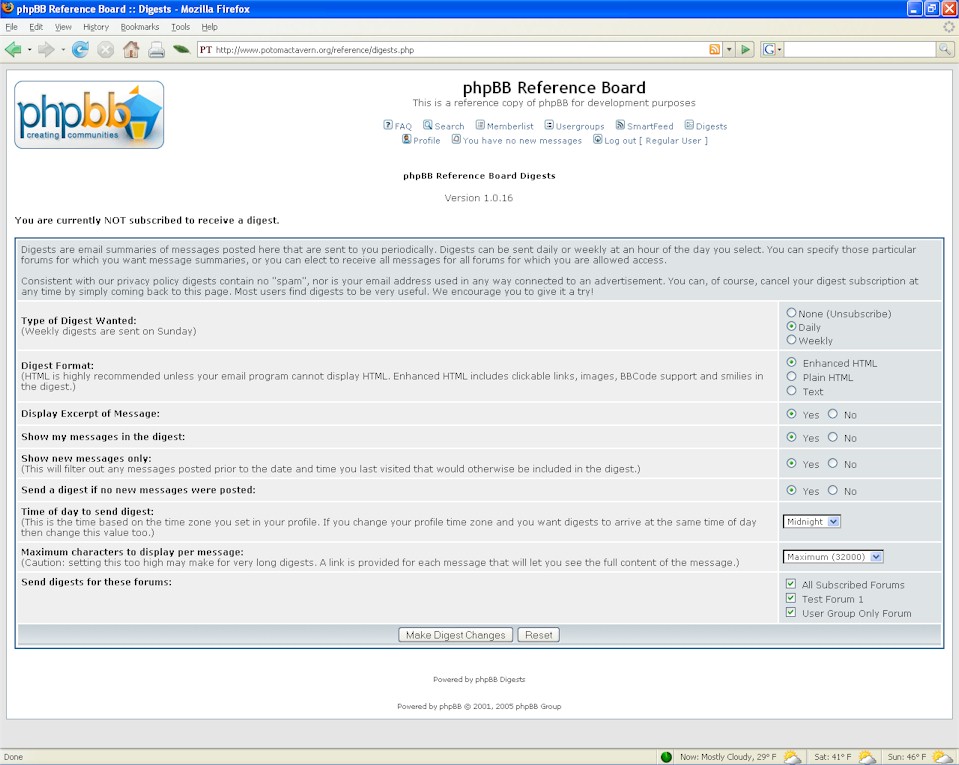Click the search magnifier icon
Screen dimensions: 959x765
tap(944, 50)
